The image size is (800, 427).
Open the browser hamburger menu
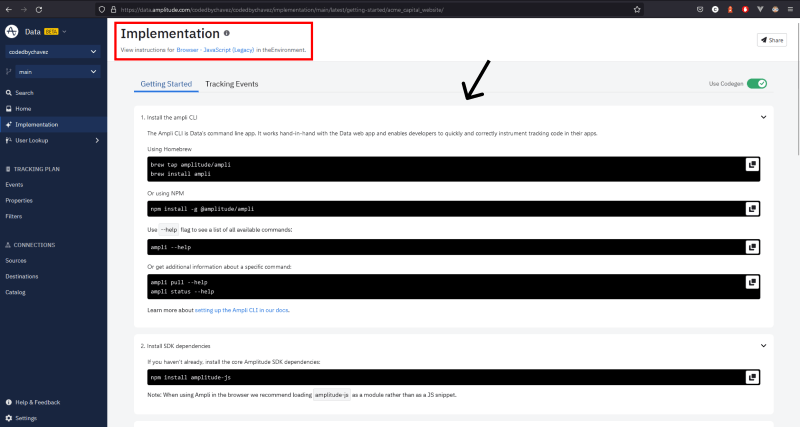(x=790, y=10)
